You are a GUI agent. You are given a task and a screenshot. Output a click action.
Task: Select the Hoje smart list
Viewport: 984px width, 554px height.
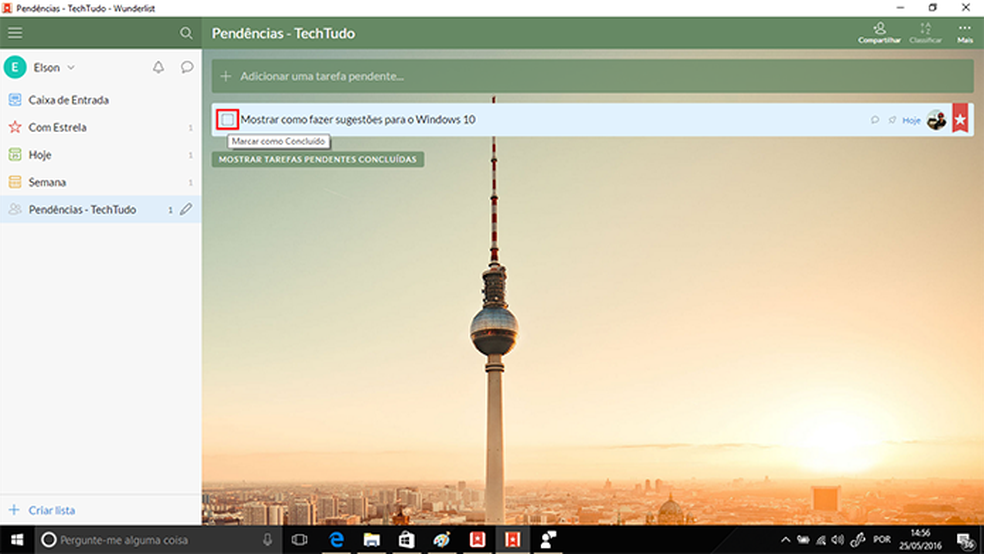(100, 155)
